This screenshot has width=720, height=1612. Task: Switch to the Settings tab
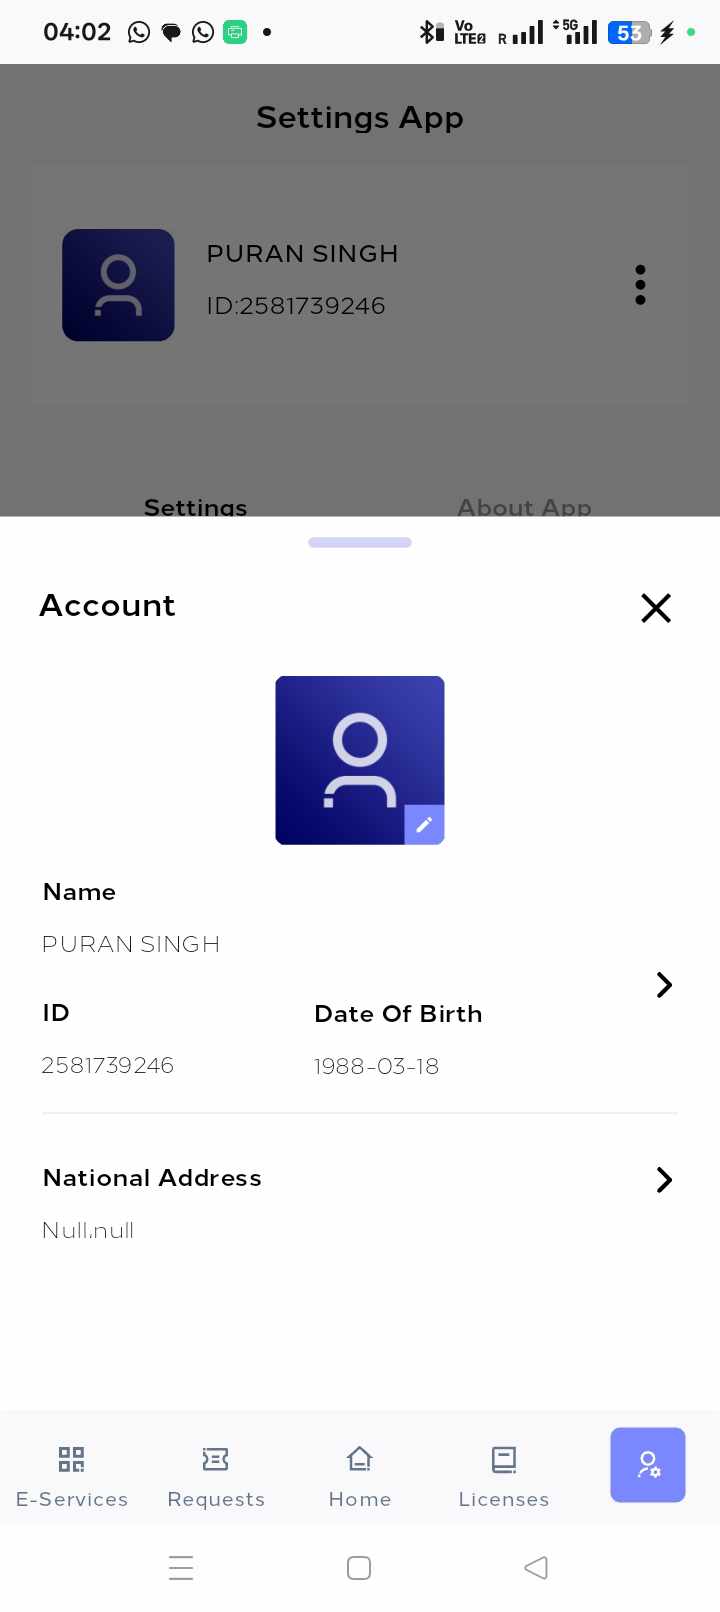[x=196, y=506]
